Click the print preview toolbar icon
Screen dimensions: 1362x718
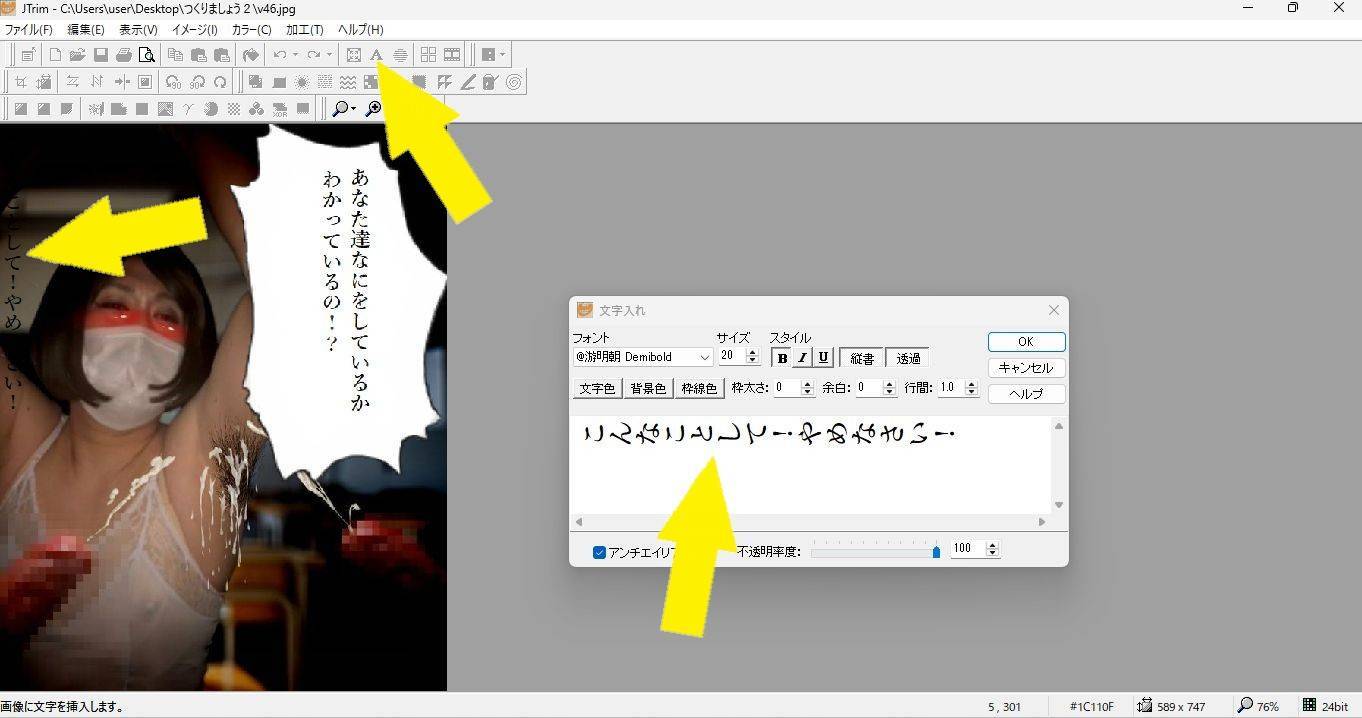tap(147, 55)
